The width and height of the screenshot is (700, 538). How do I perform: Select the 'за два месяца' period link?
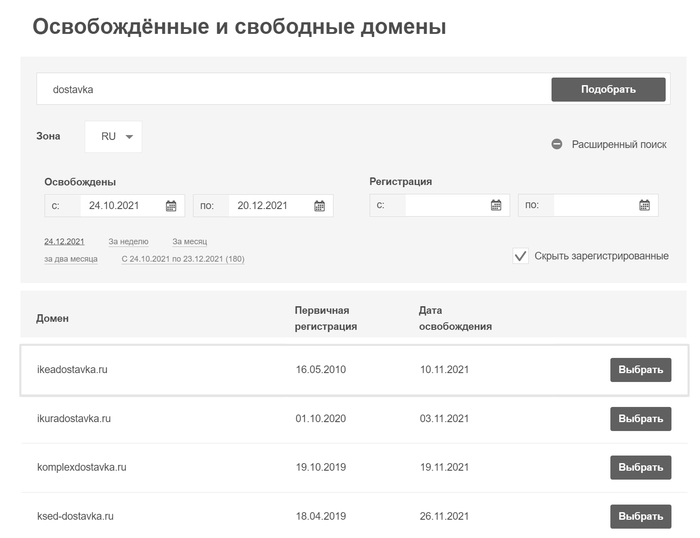coord(70,259)
